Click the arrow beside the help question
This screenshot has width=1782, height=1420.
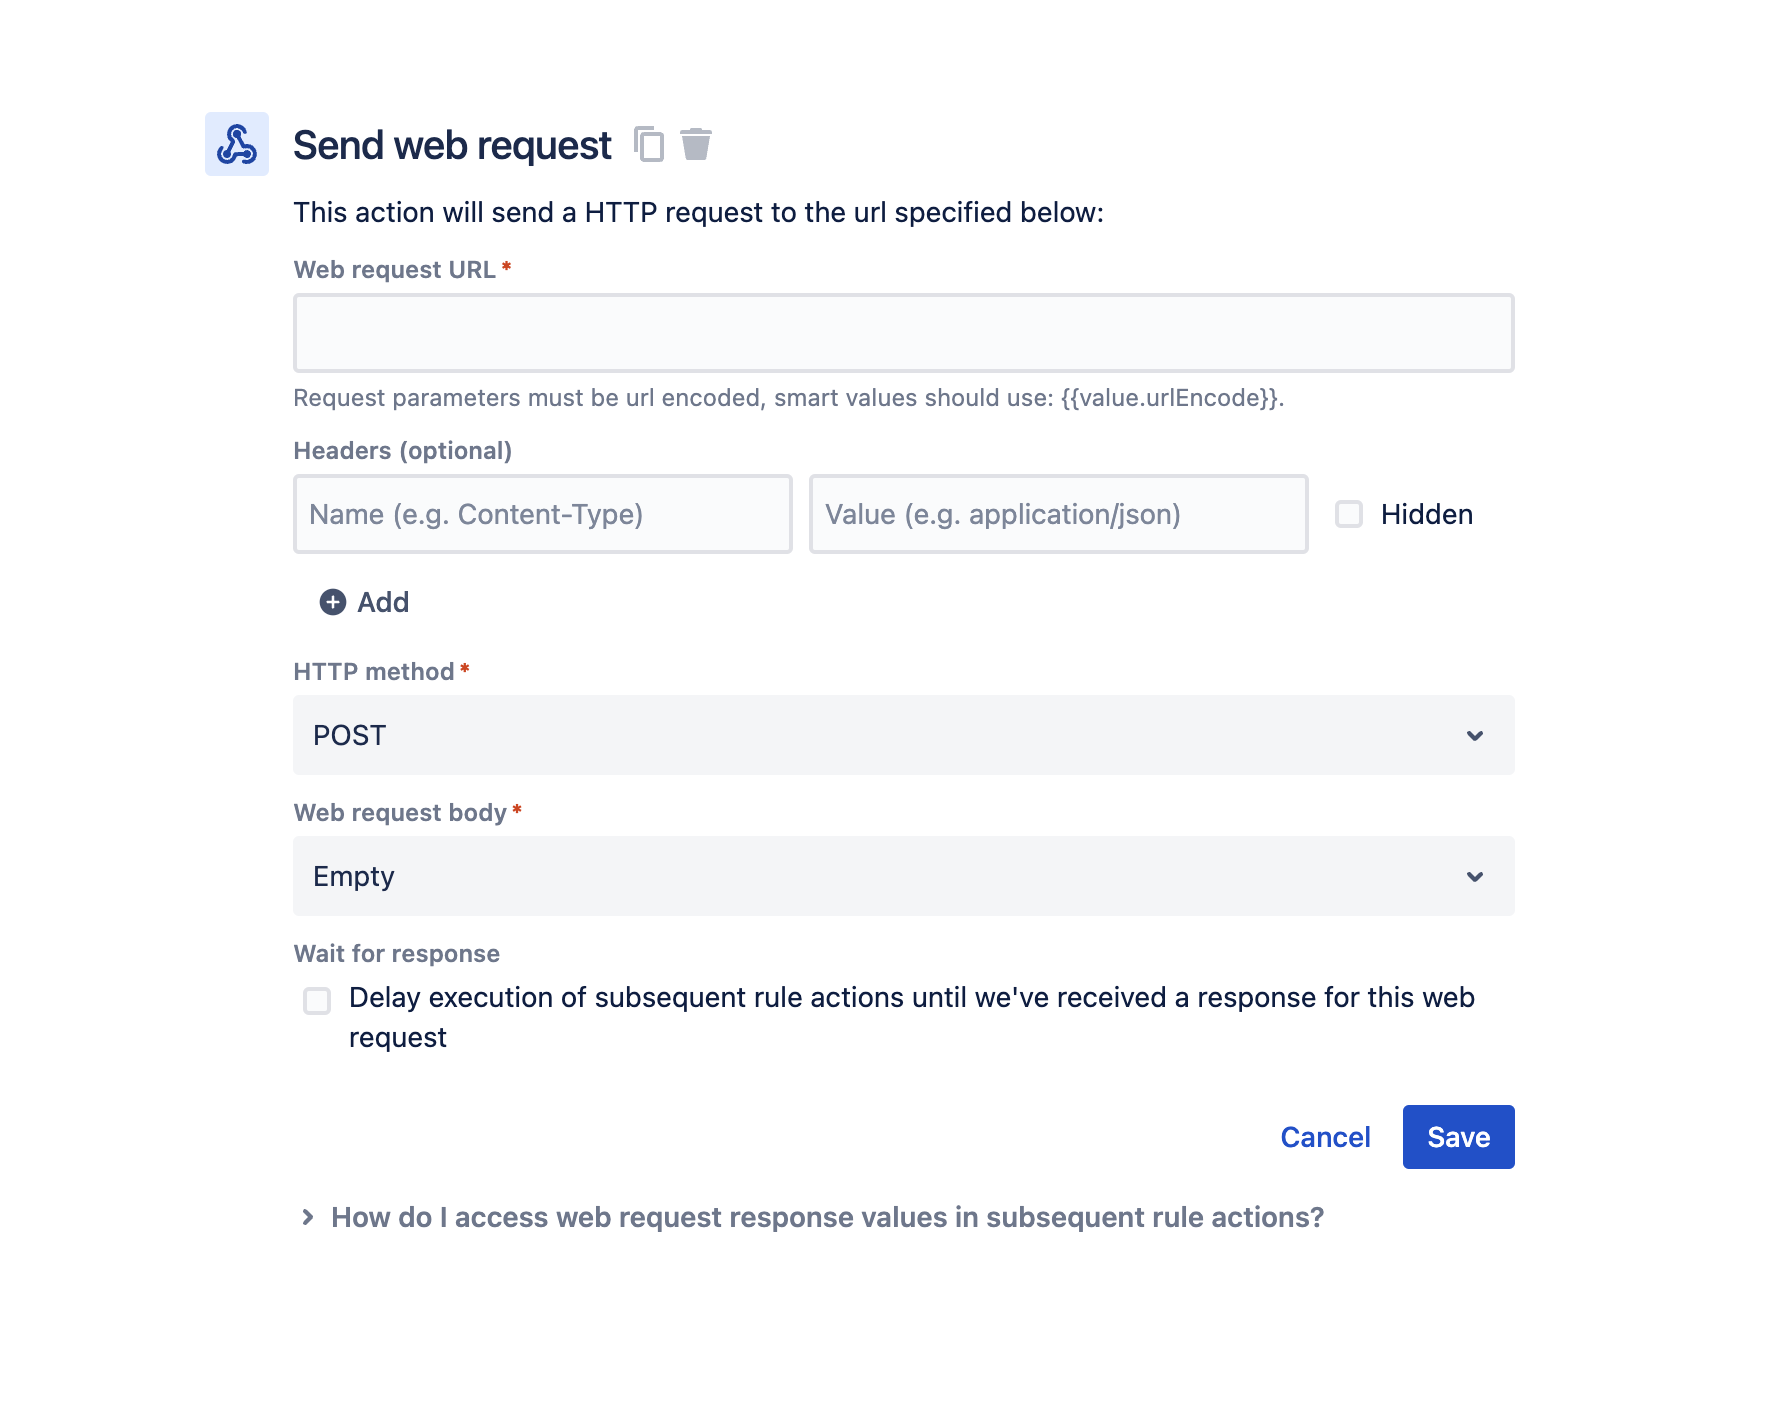click(308, 1217)
